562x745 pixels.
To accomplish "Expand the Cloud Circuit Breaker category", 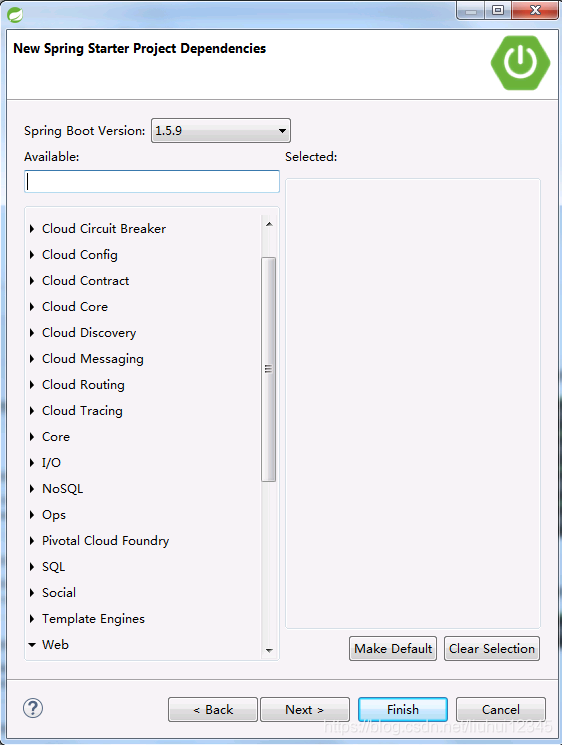I will (x=32, y=229).
